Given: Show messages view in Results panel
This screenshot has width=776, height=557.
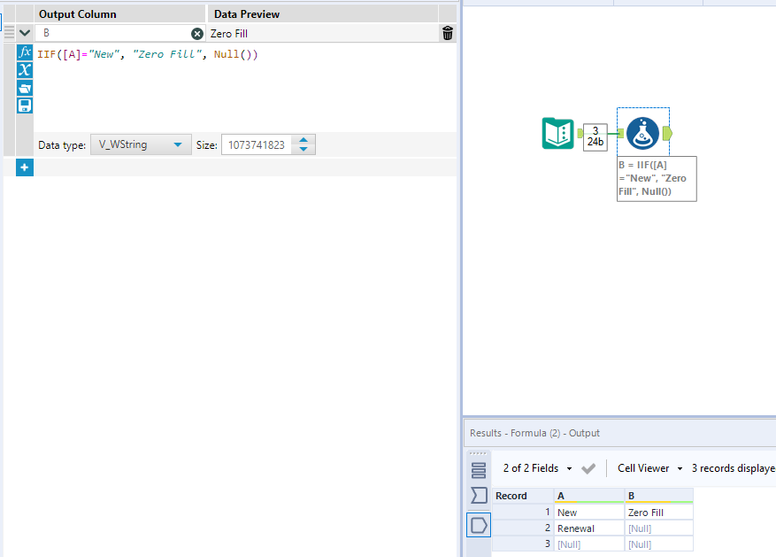Looking at the screenshot, I should (x=478, y=470).
